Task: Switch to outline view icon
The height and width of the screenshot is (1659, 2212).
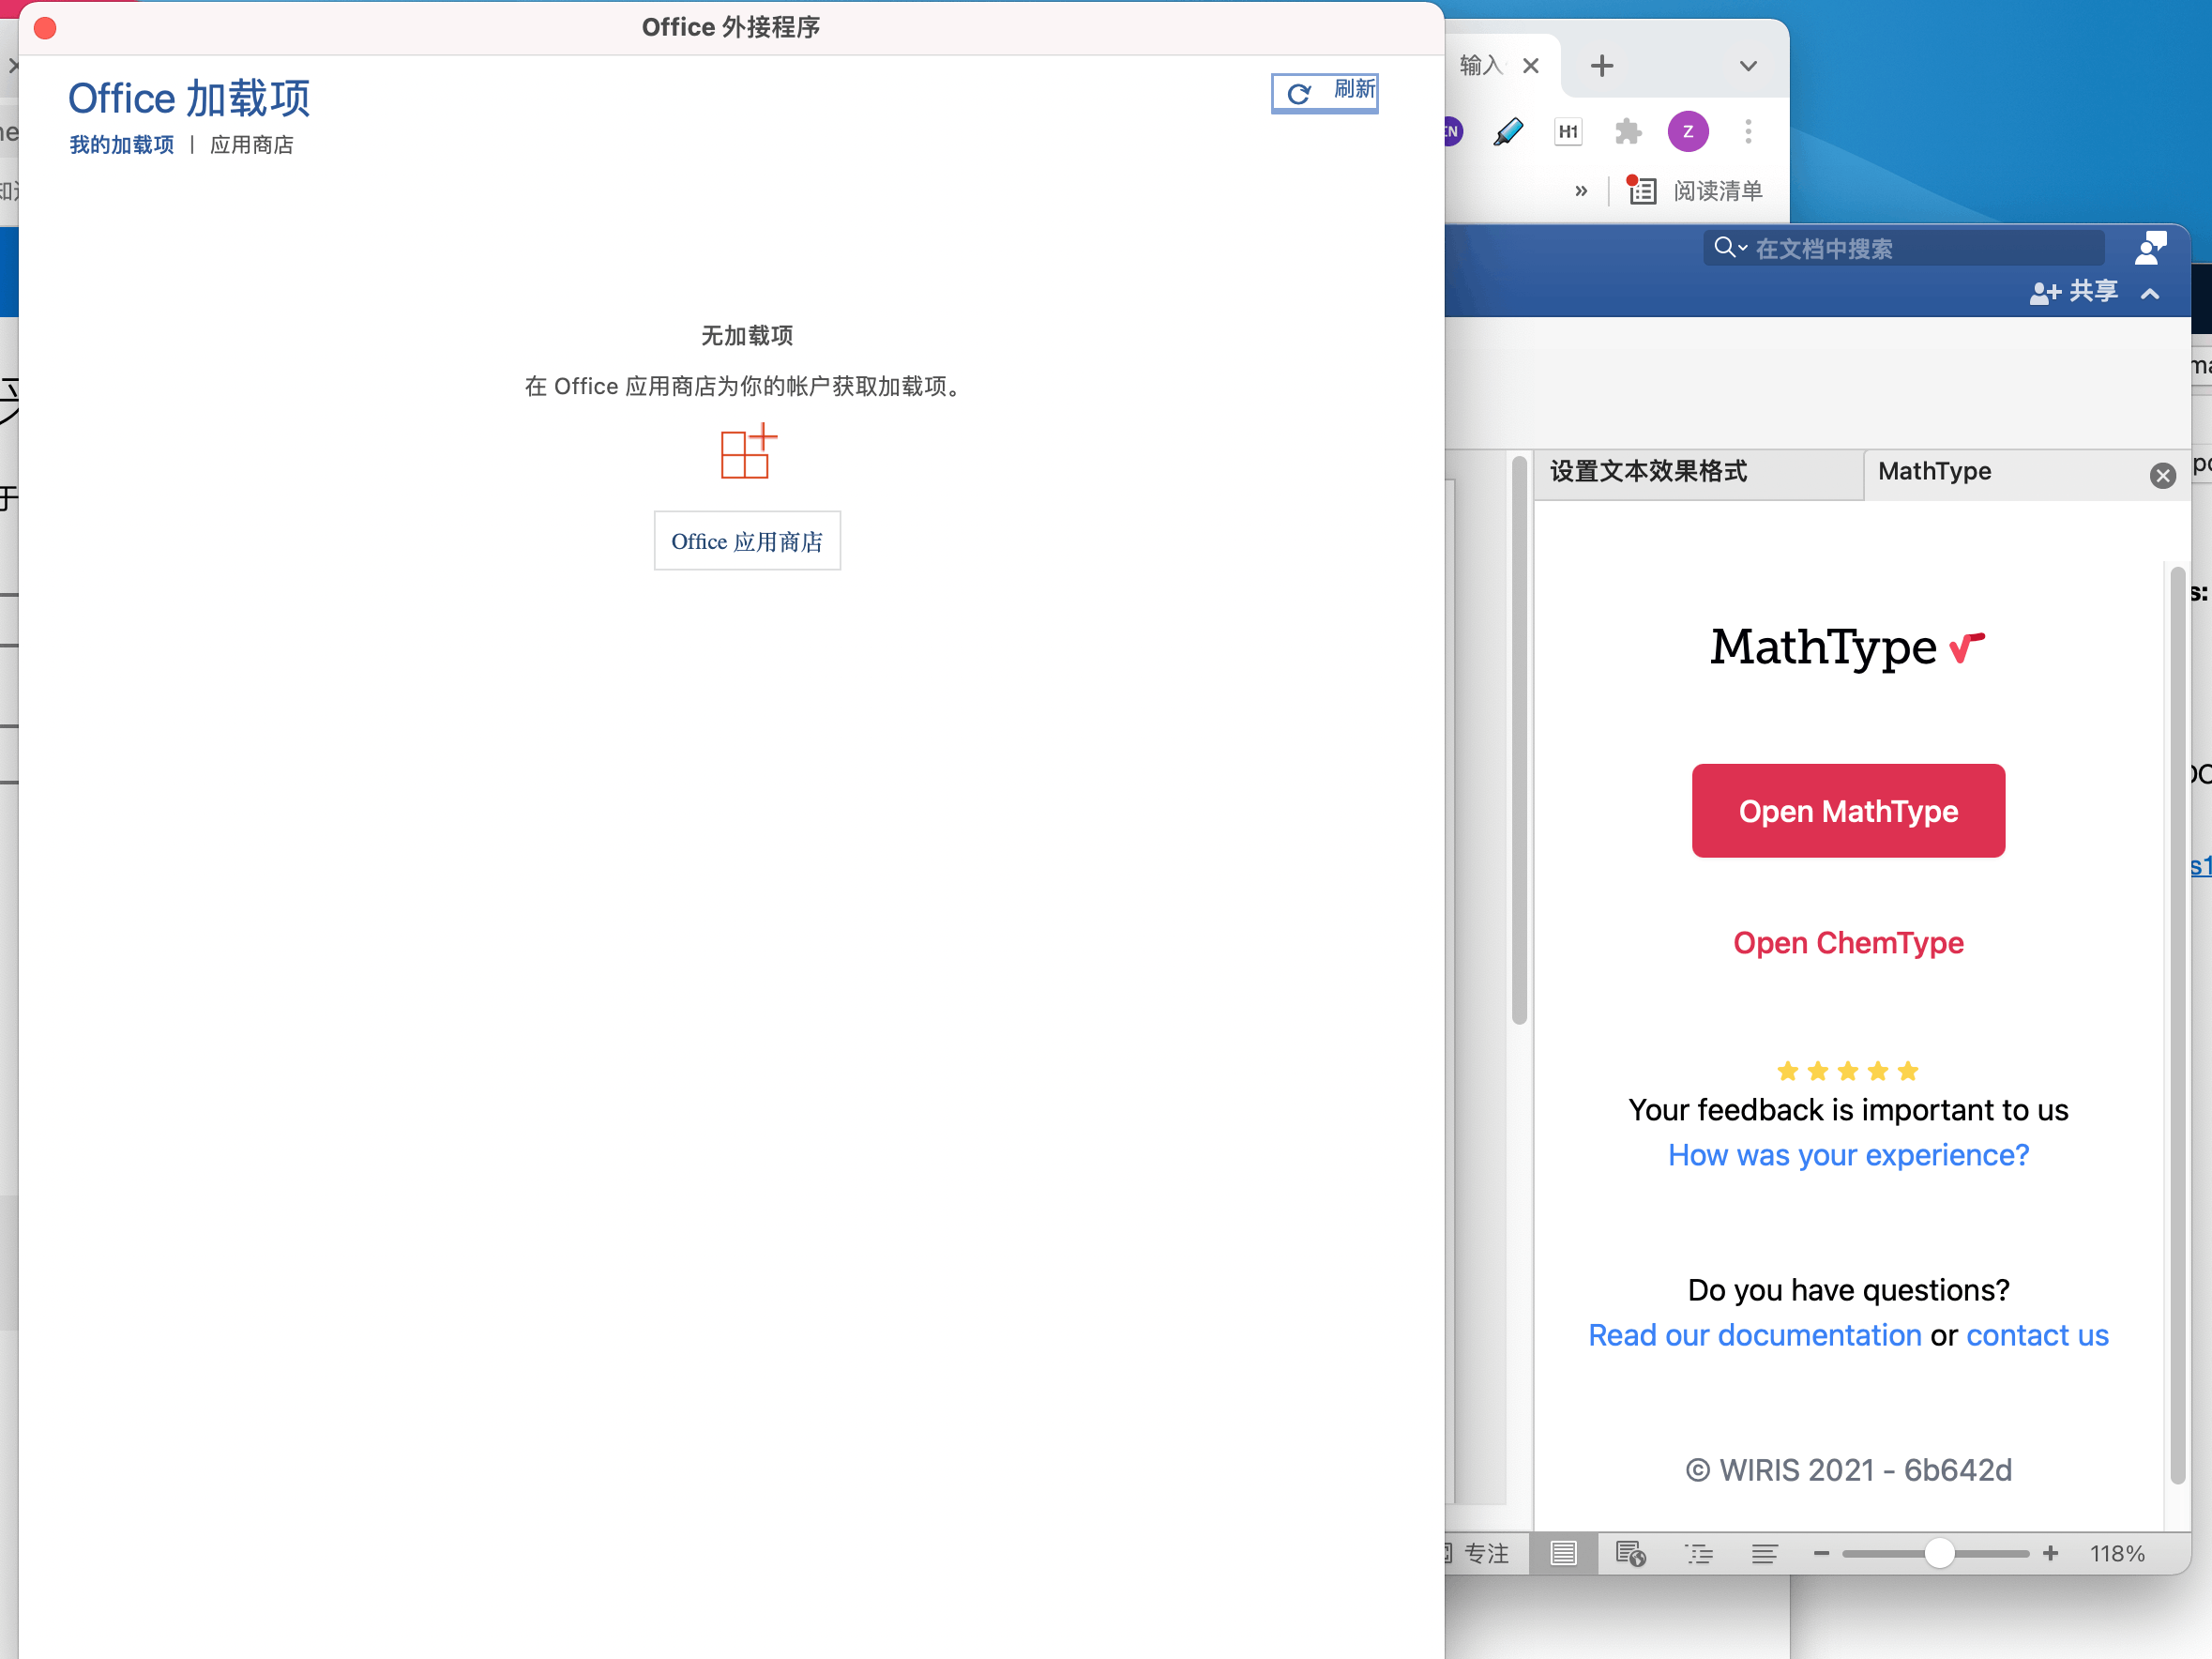Action: click(x=1699, y=1553)
